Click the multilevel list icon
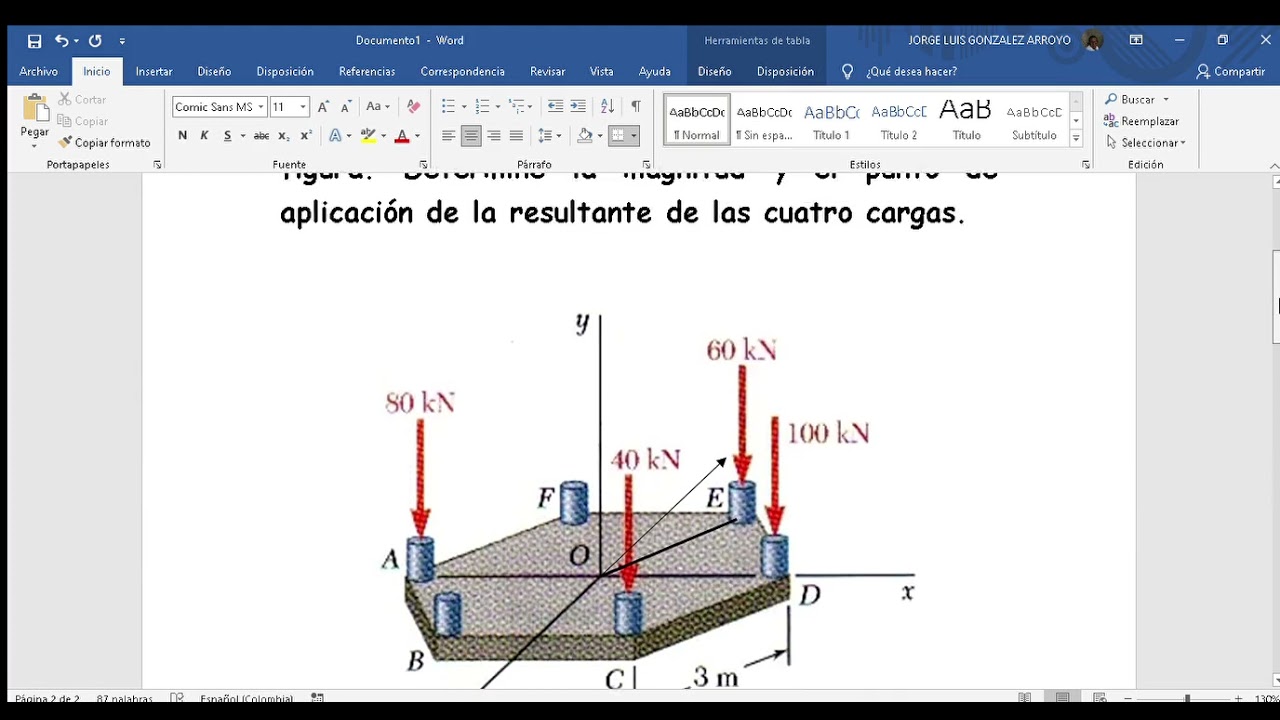 click(516, 107)
